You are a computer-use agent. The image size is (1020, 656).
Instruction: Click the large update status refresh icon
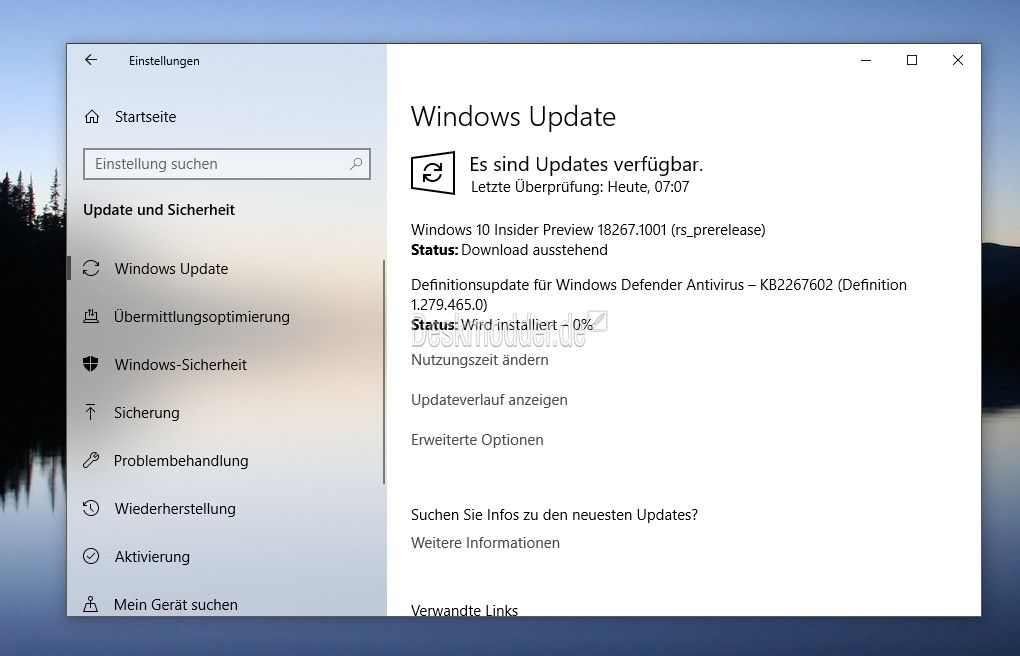[433, 172]
